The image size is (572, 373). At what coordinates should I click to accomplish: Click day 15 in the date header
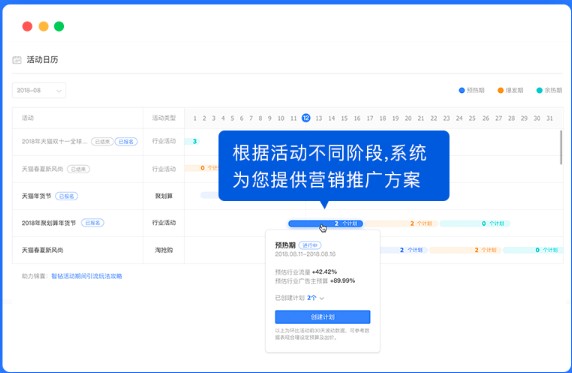[344, 118]
